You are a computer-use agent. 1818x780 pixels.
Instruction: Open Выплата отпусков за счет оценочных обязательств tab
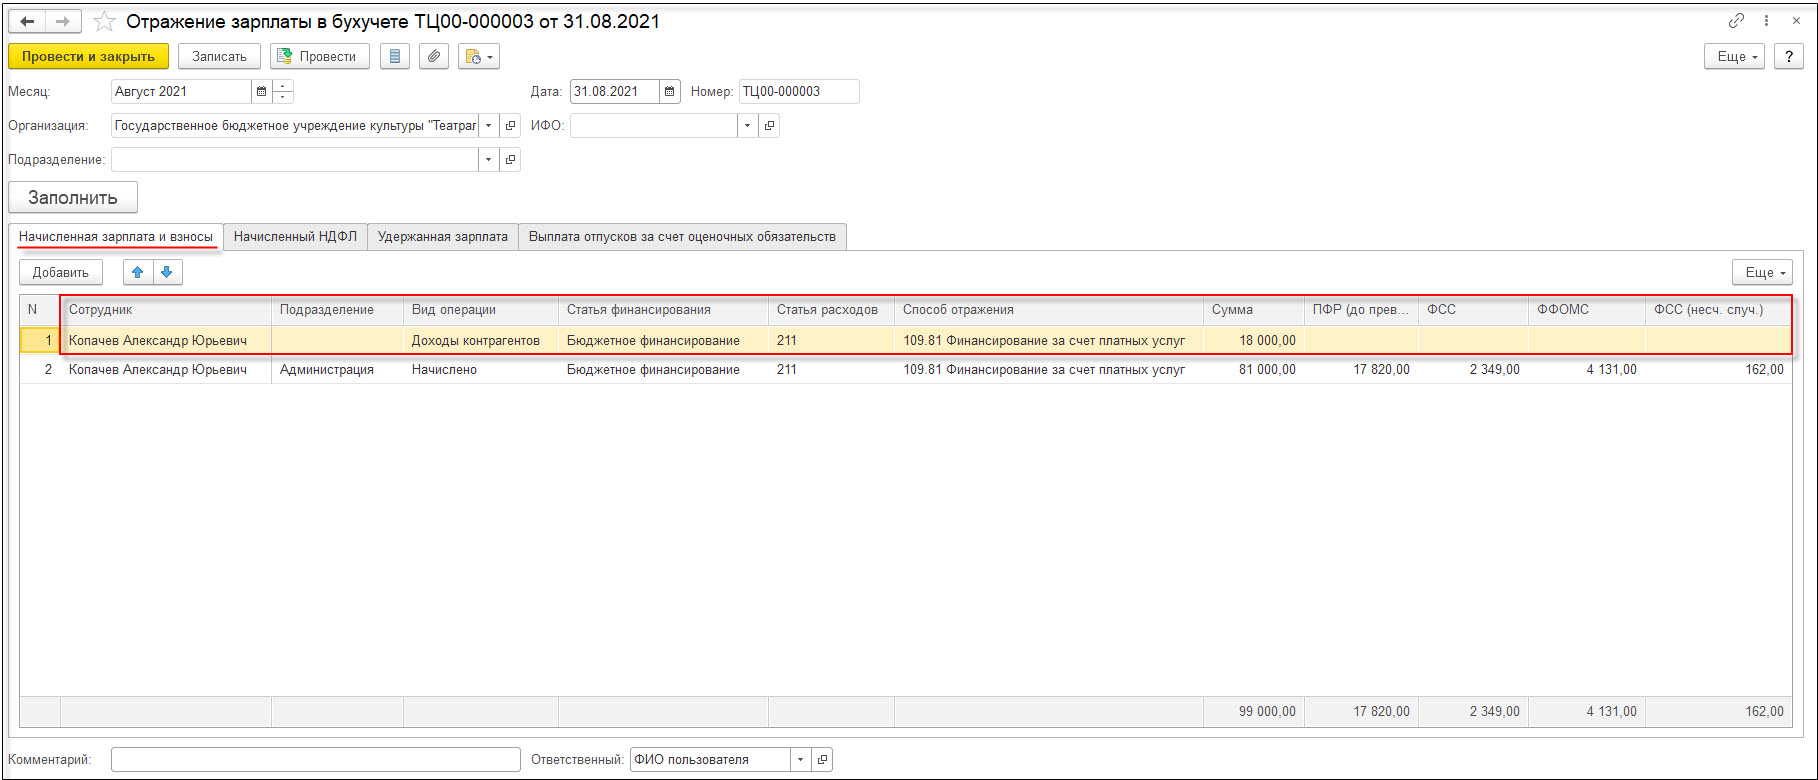click(x=682, y=237)
